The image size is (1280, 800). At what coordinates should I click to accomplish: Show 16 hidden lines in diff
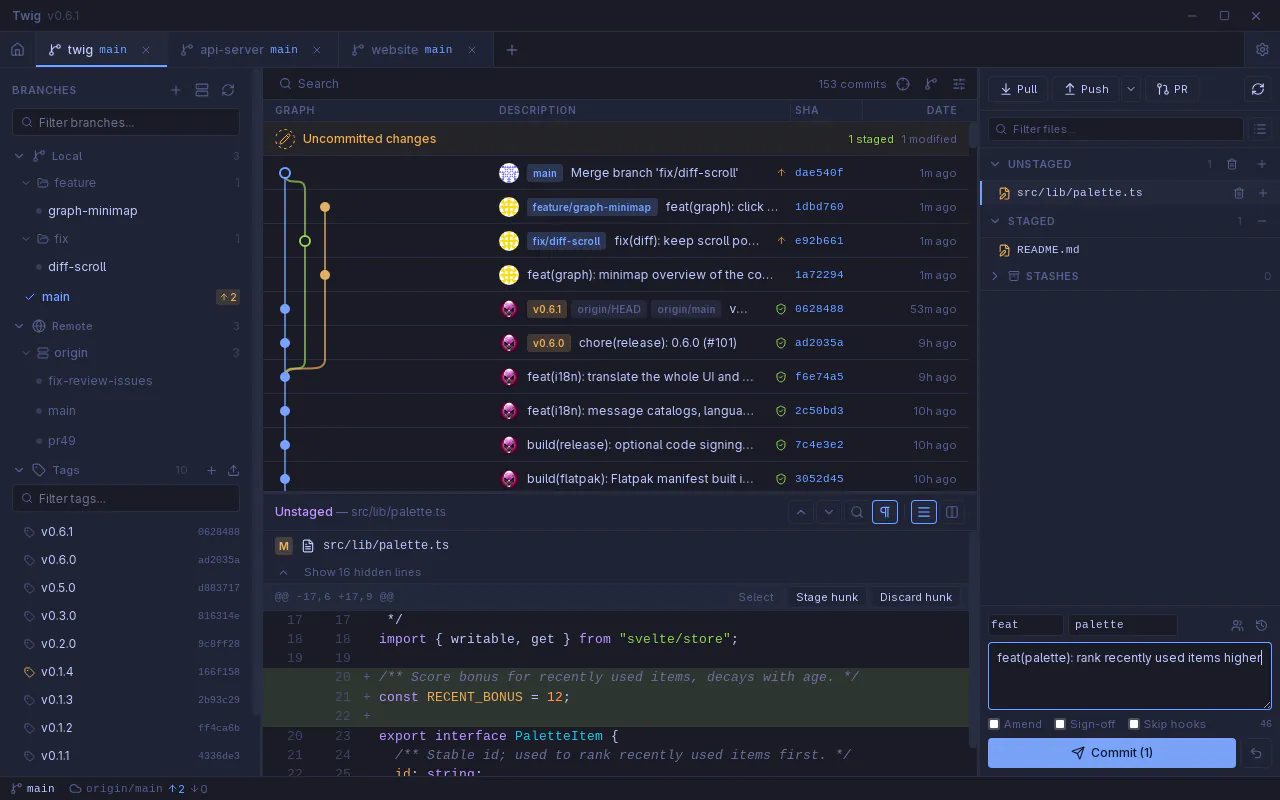(x=362, y=572)
